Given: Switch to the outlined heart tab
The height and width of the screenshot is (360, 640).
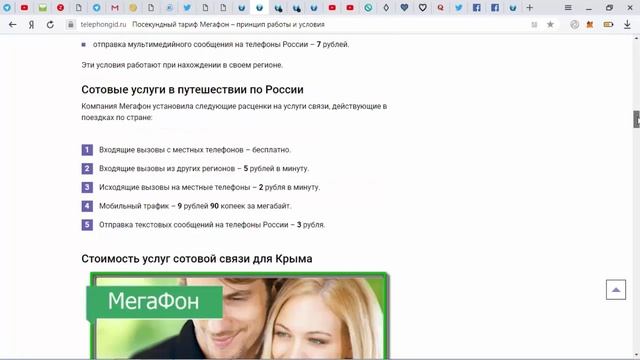Looking at the screenshot, I should click(422, 7).
